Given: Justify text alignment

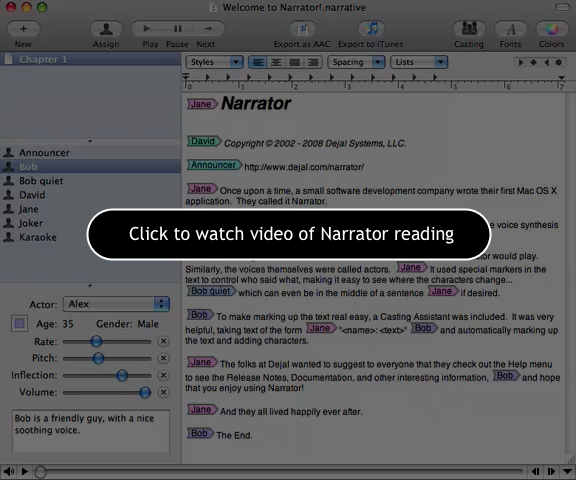Looking at the screenshot, I should click(x=295, y=62).
